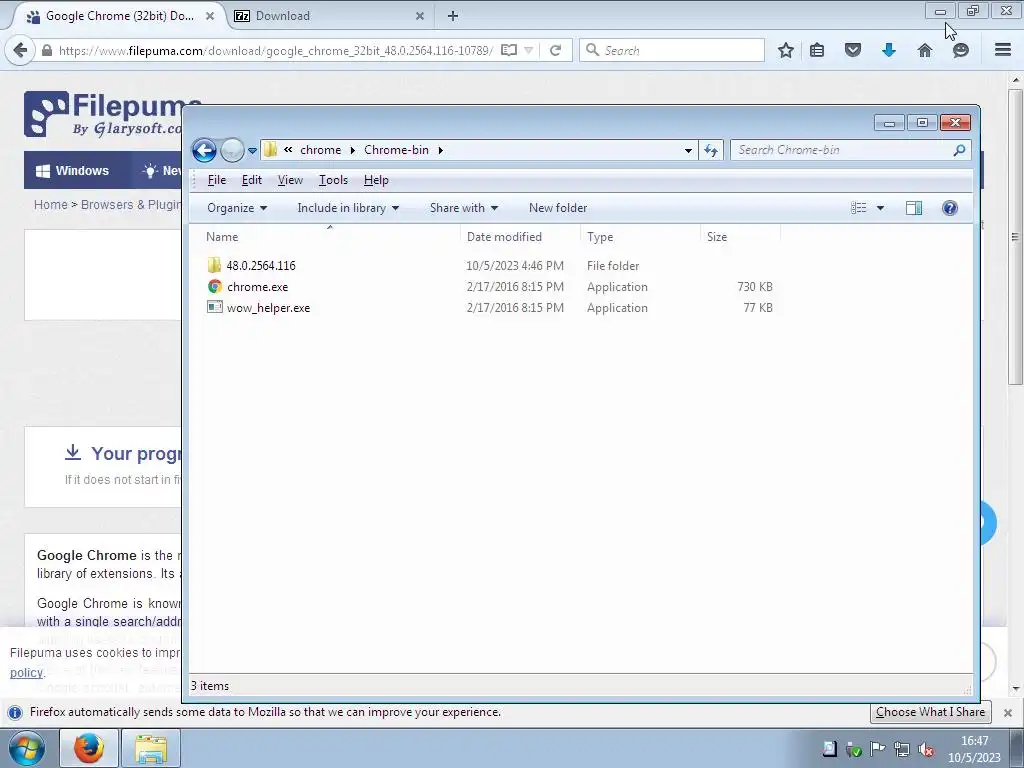The height and width of the screenshot is (768, 1024).
Task: Go to Firefox home page
Action: (925, 50)
